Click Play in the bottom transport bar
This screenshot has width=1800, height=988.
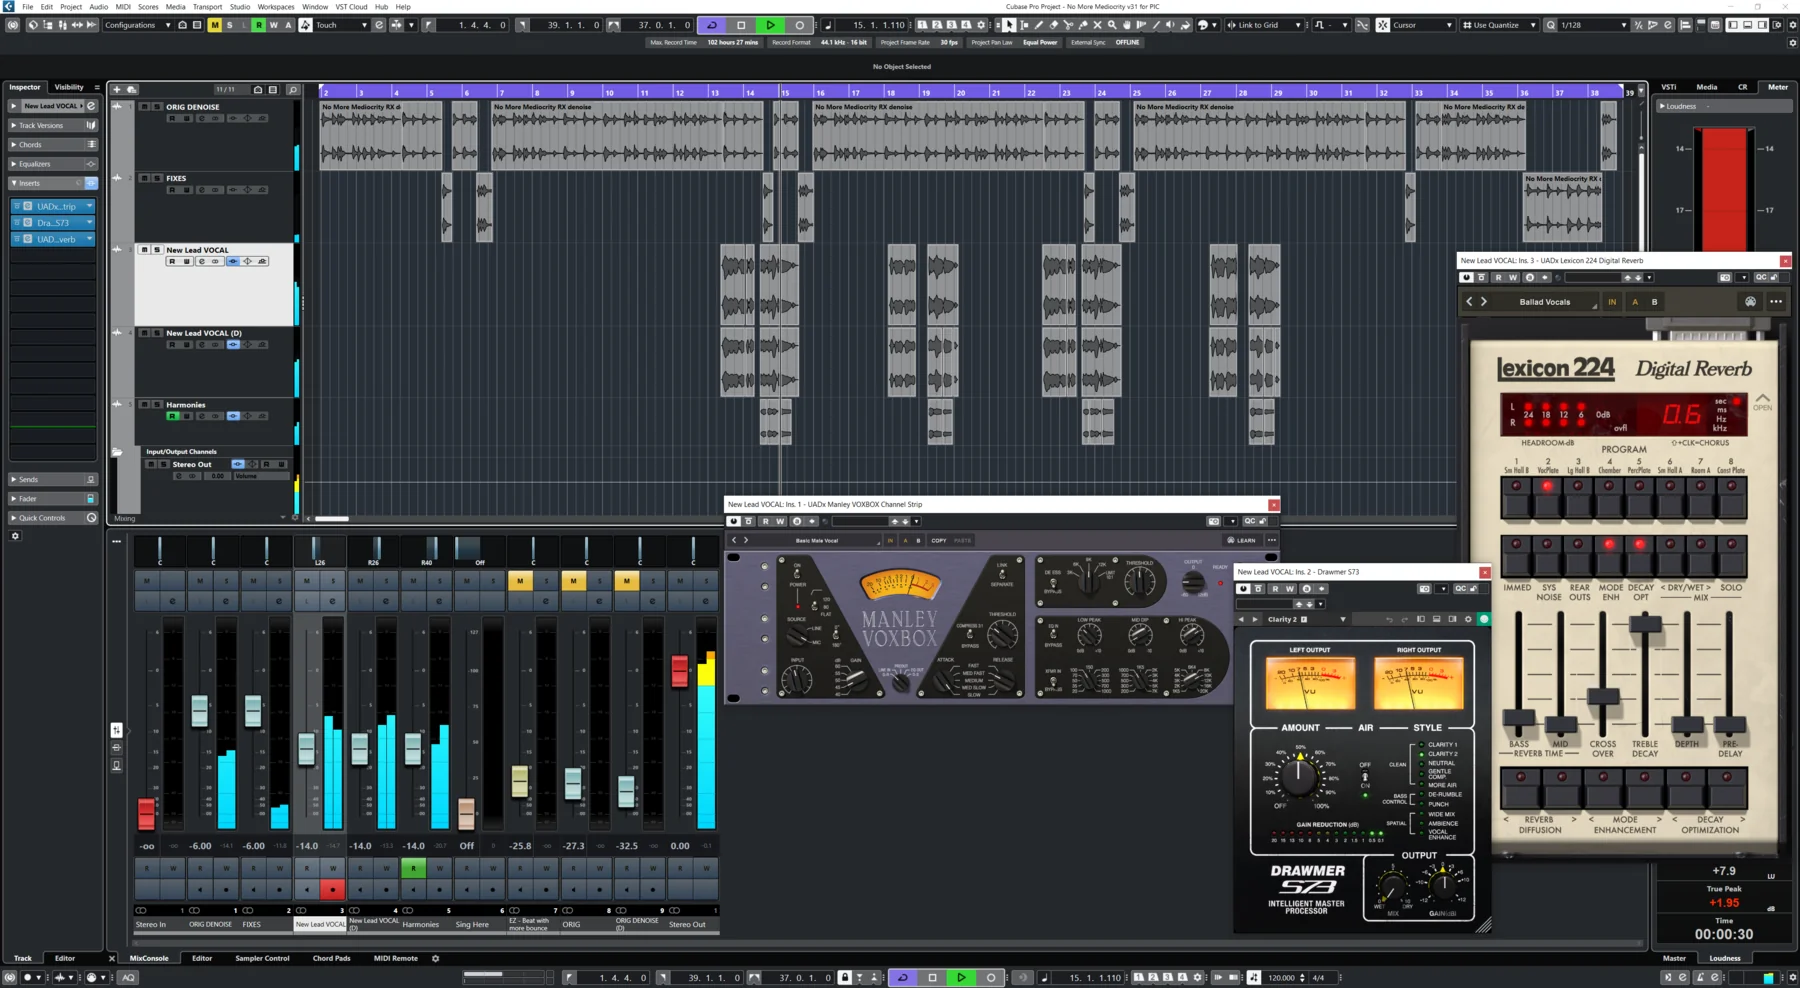[x=961, y=977]
